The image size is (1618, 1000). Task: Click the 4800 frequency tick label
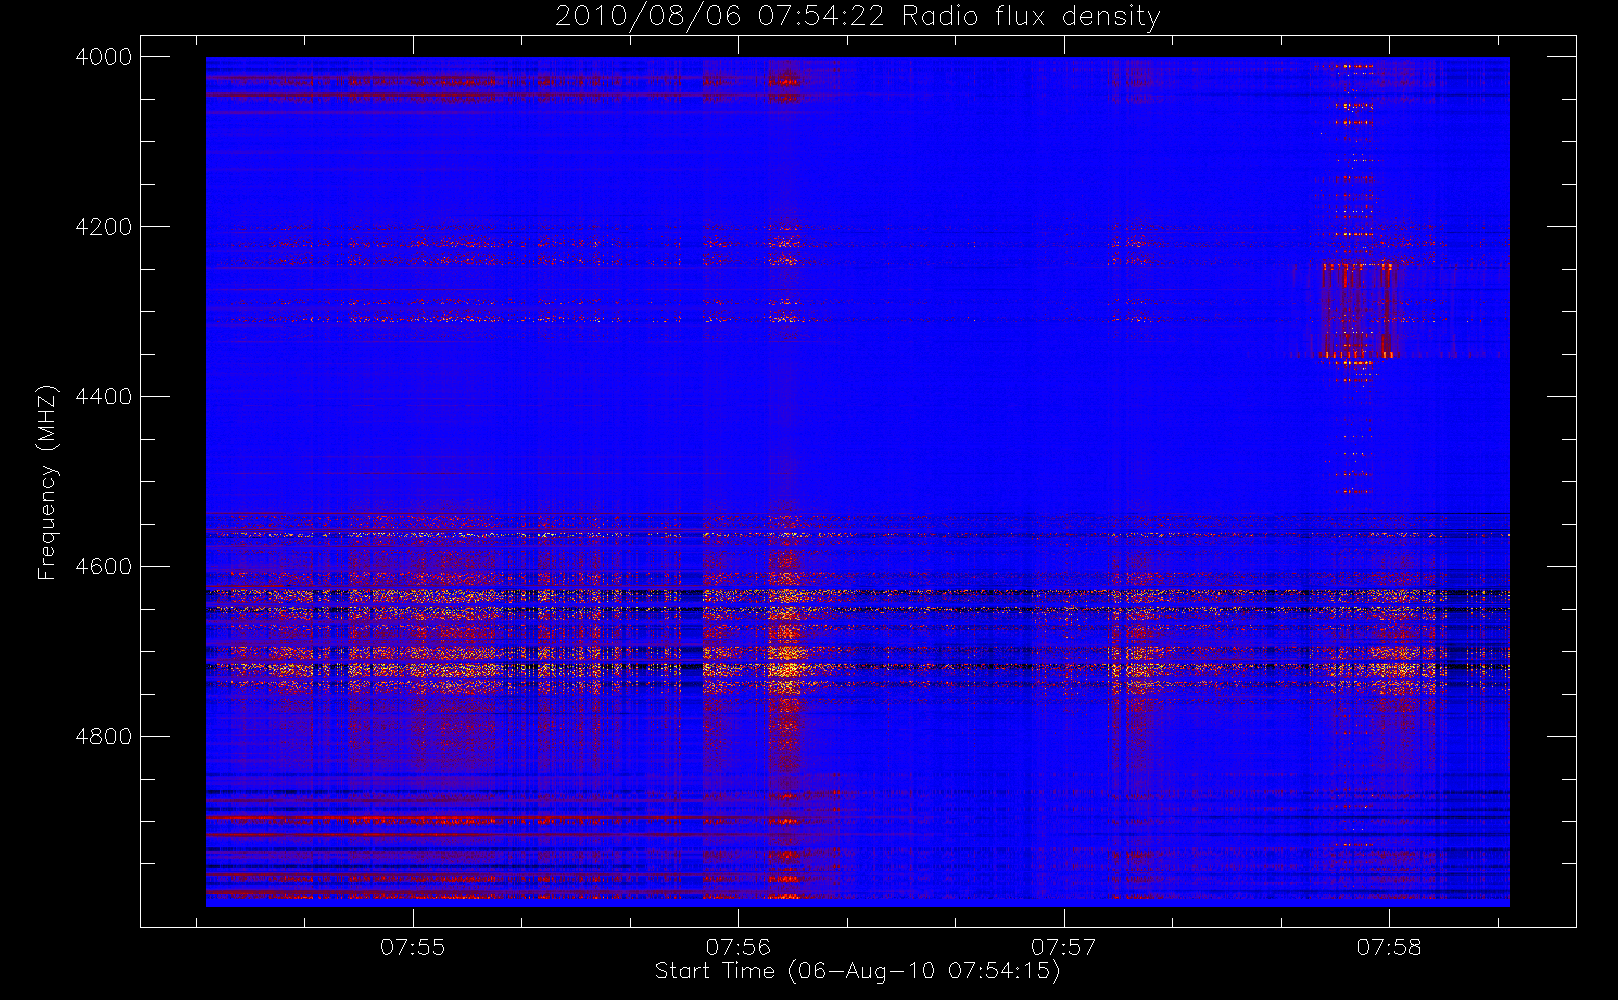pos(104,737)
